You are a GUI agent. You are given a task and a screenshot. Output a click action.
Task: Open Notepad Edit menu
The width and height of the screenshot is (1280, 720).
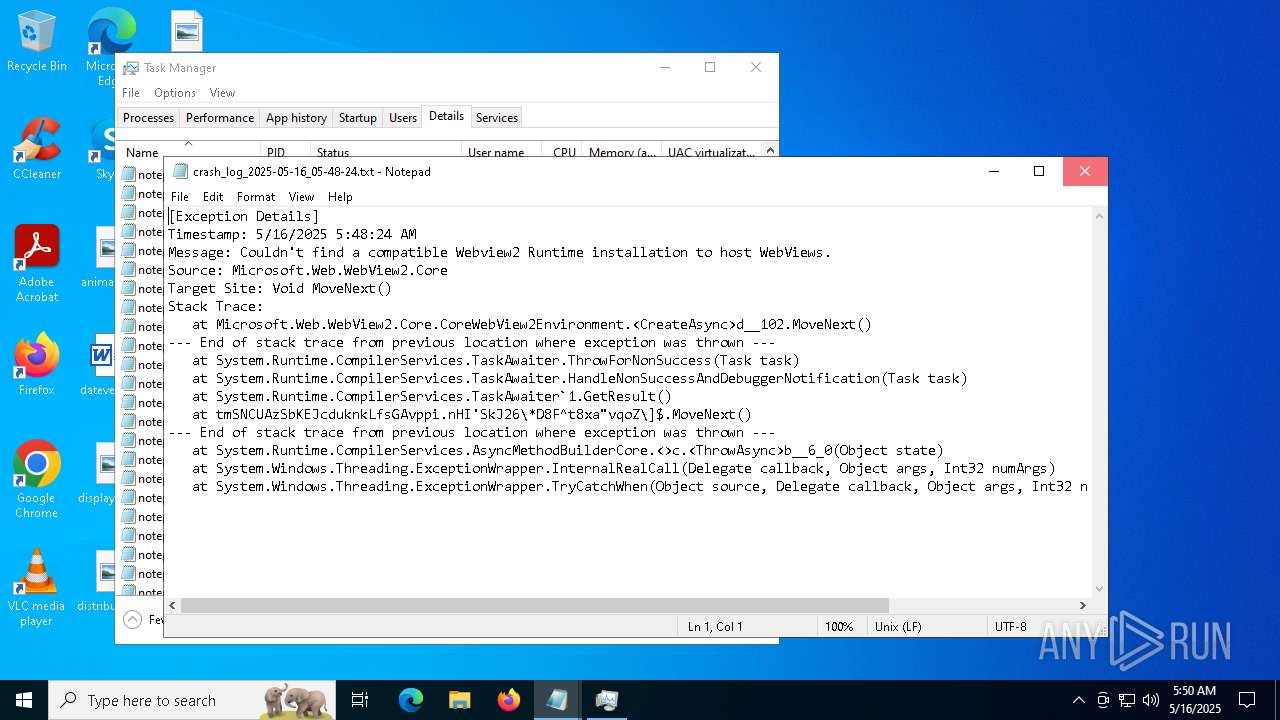click(x=213, y=197)
